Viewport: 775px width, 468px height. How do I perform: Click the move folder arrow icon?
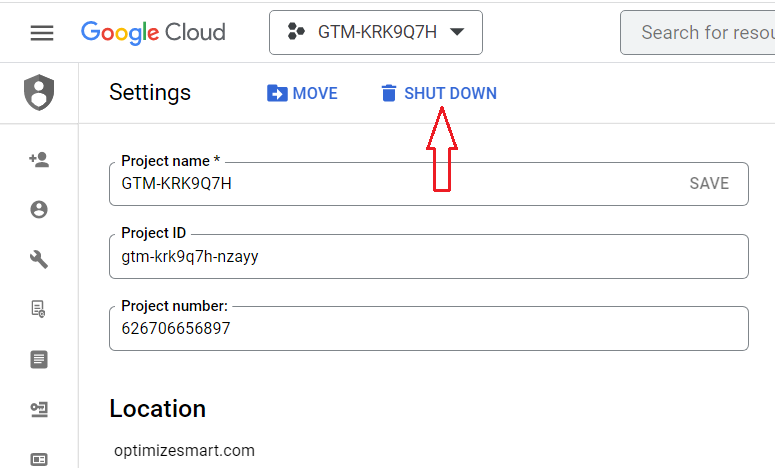pyautogui.click(x=277, y=93)
